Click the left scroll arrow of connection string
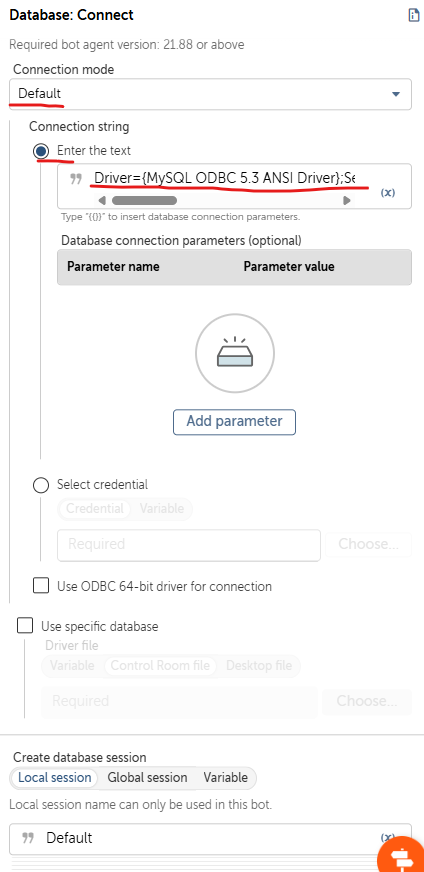424x872 pixels. (x=102, y=200)
